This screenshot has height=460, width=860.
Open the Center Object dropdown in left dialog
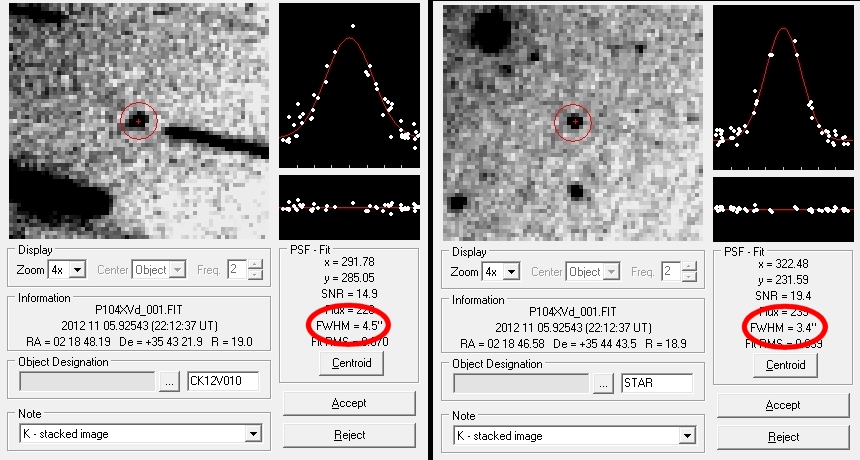click(x=179, y=269)
